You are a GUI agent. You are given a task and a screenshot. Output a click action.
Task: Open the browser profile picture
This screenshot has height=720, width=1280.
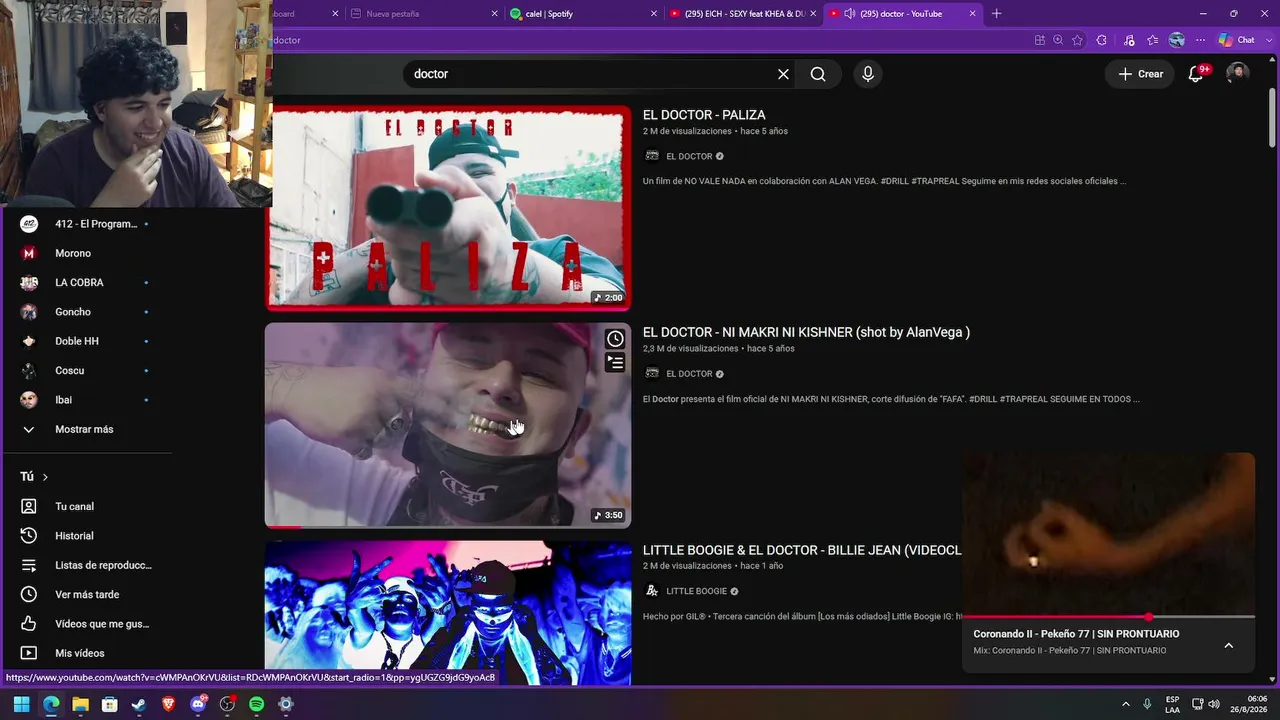click(x=1177, y=40)
